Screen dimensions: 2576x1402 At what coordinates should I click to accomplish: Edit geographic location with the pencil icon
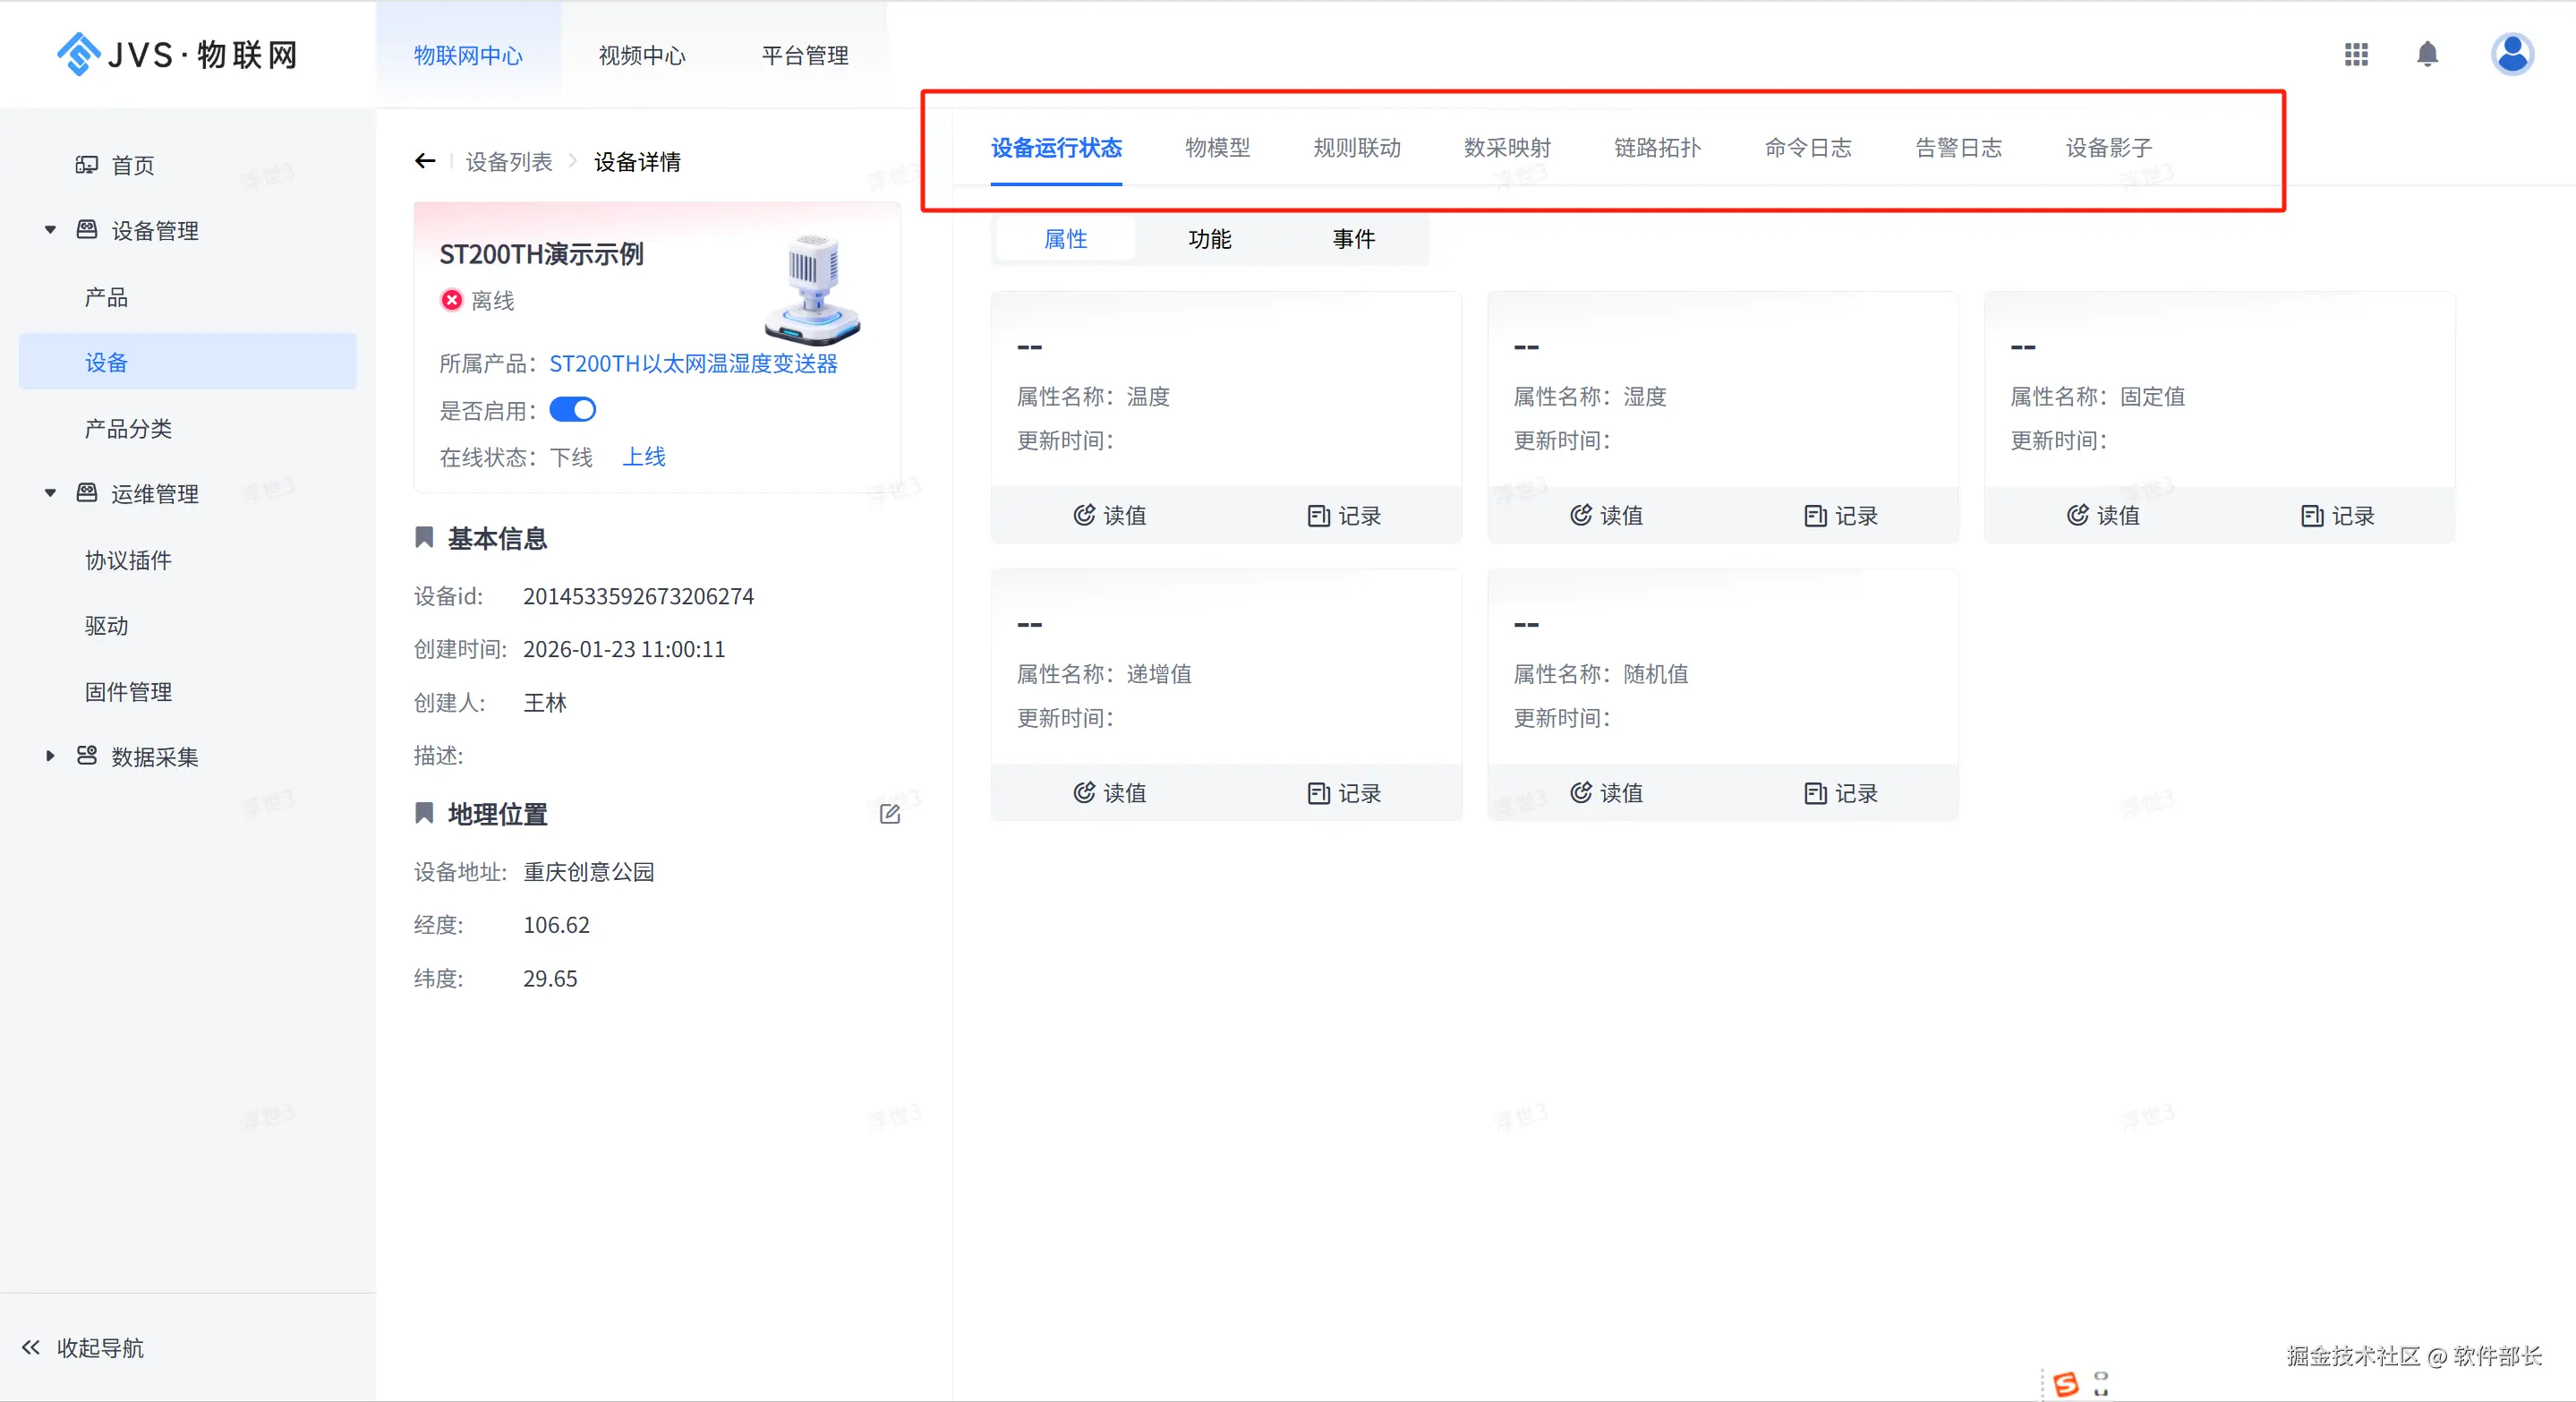(x=889, y=814)
